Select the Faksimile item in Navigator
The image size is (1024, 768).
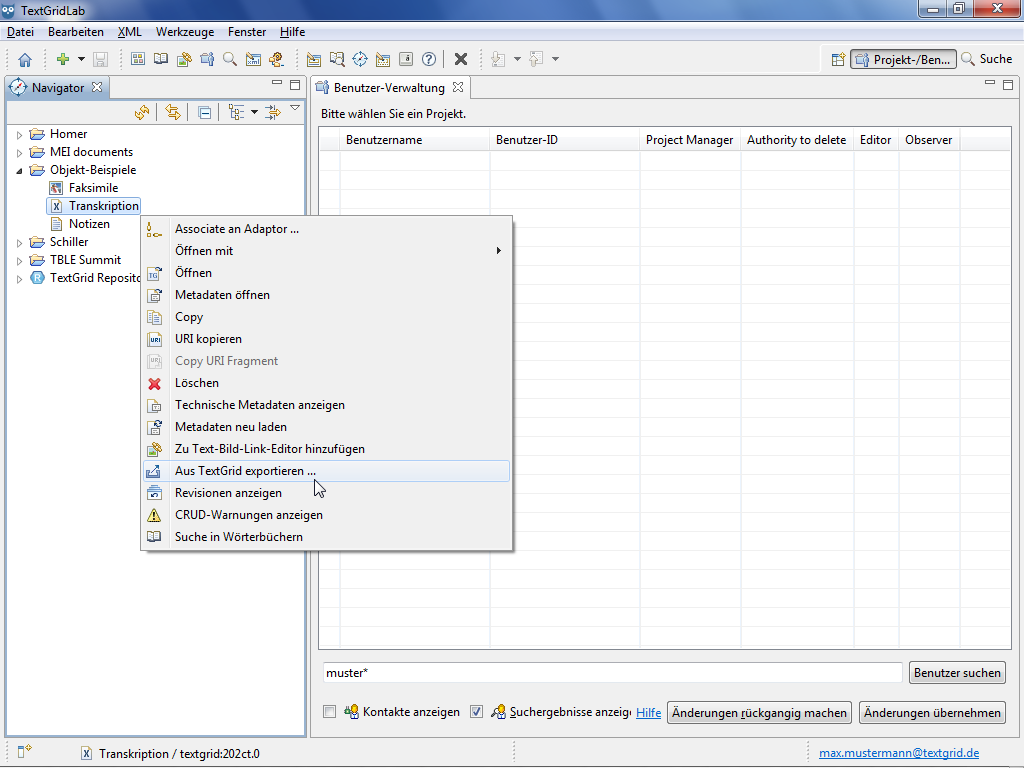point(93,188)
